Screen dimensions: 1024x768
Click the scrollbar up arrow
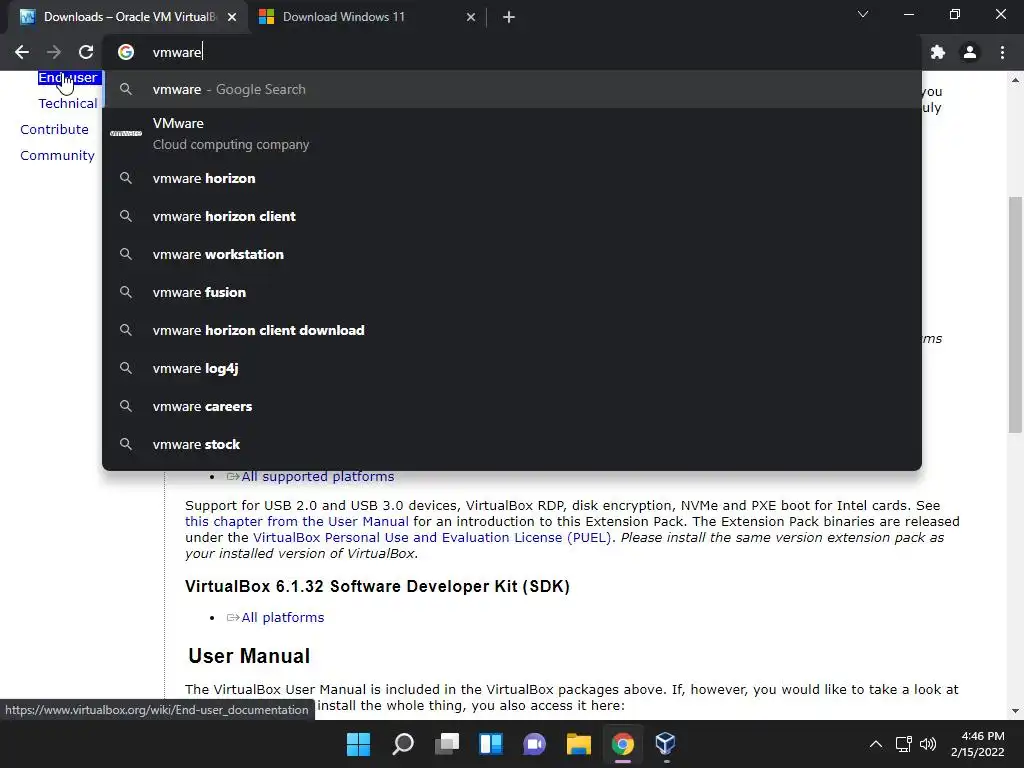point(1015,80)
